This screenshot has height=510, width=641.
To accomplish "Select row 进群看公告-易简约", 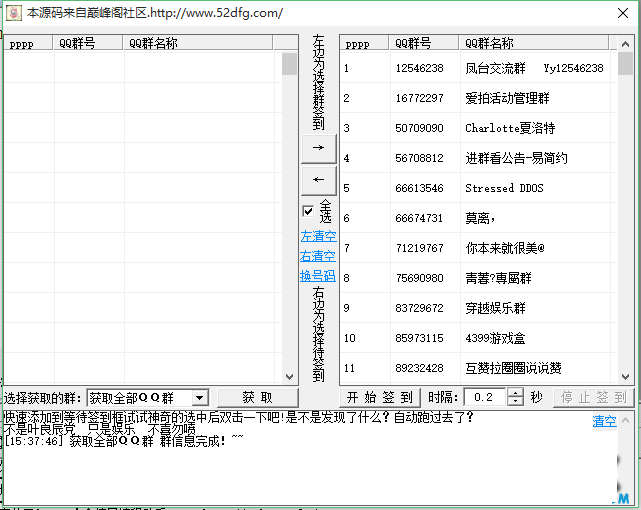I will (479, 158).
